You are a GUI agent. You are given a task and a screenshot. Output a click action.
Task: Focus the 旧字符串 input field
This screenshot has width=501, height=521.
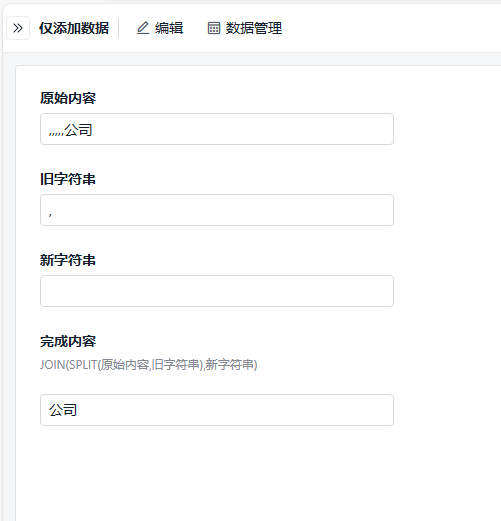(x=217, y=210)
